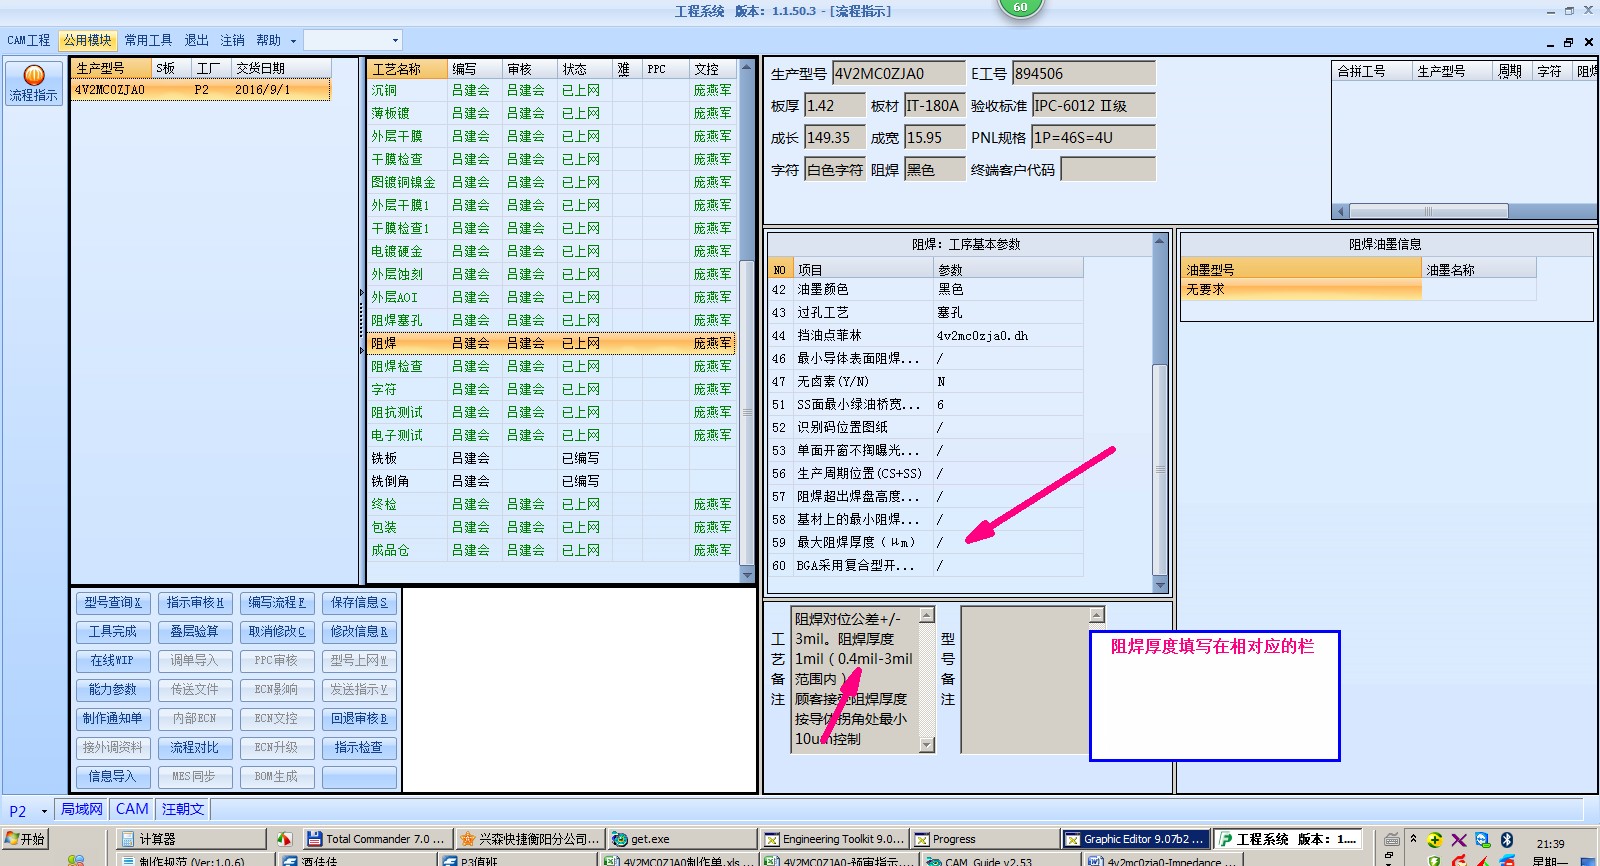Select the 沉铜 process row

[x=551, y=90]
